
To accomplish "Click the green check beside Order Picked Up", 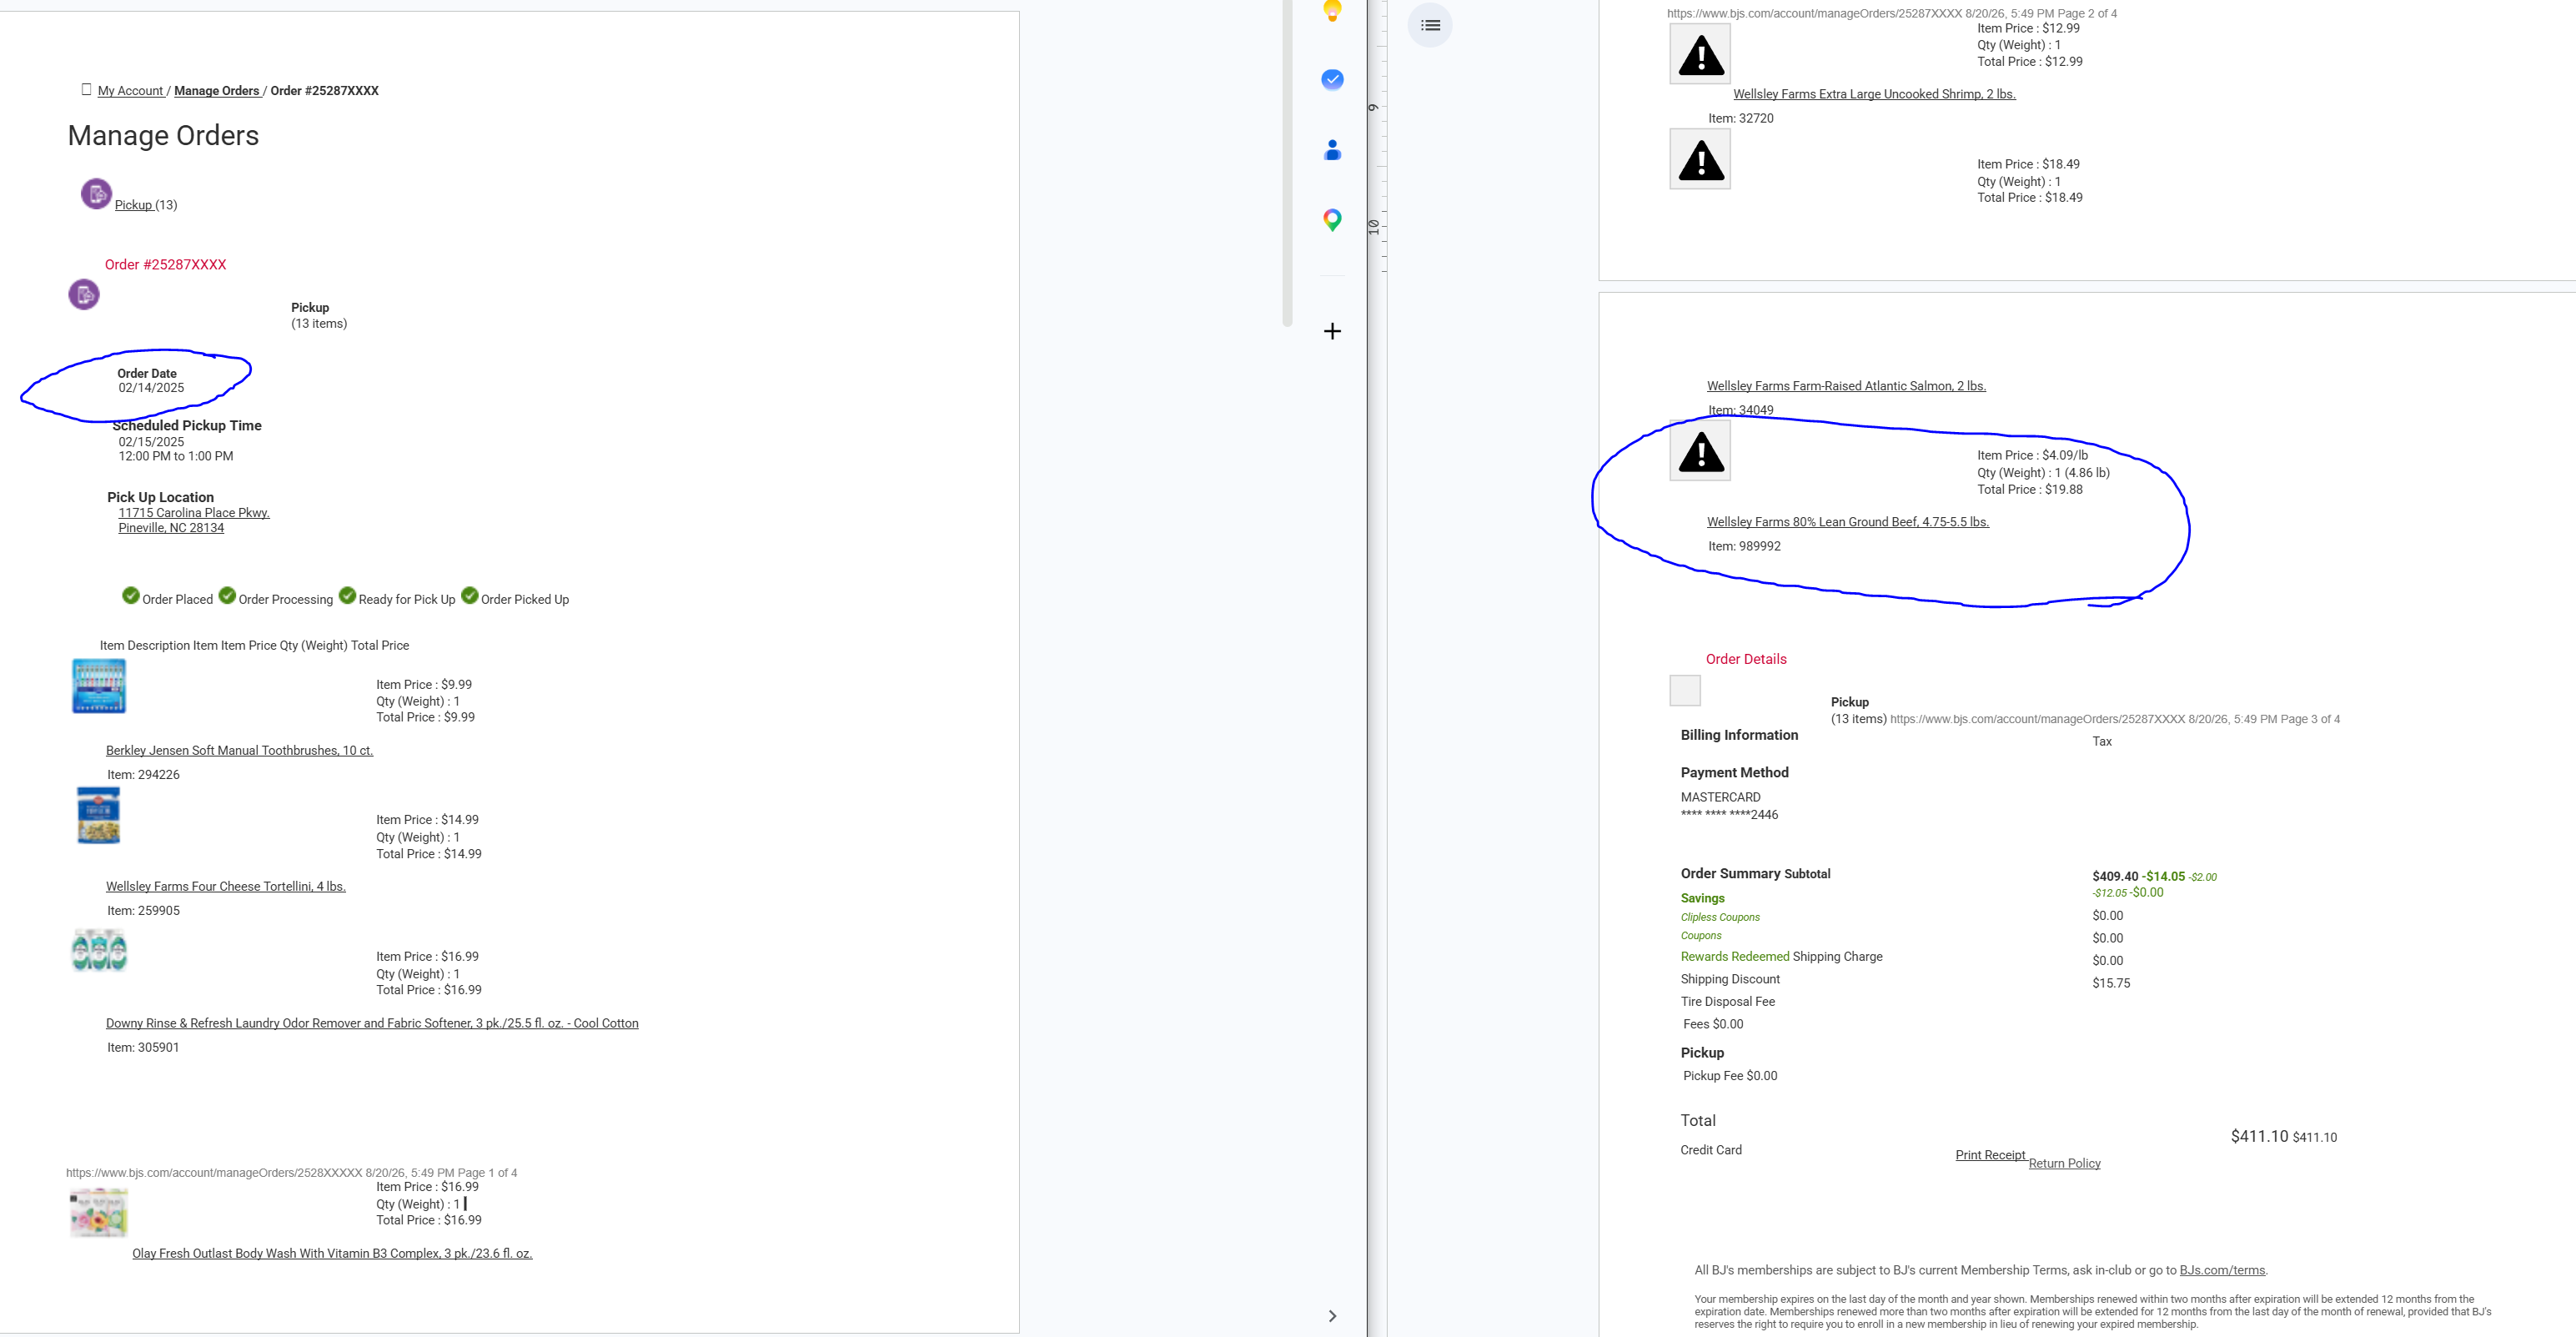I will click(470, 596).
